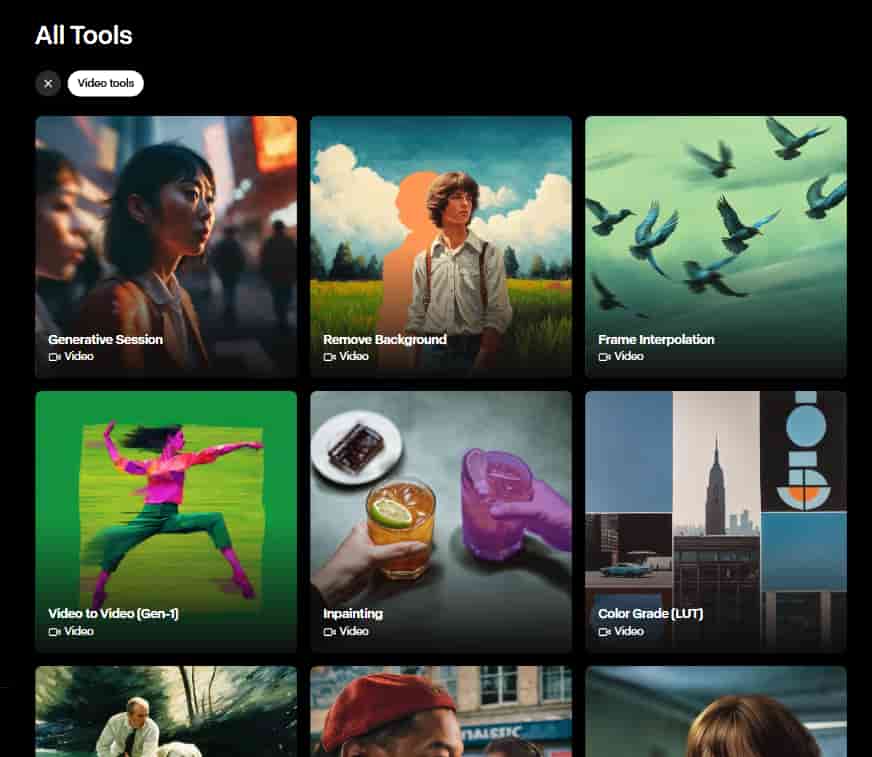Clear the filter with the X button
Viewport: 872px width, 757px height.
[48, 83]
